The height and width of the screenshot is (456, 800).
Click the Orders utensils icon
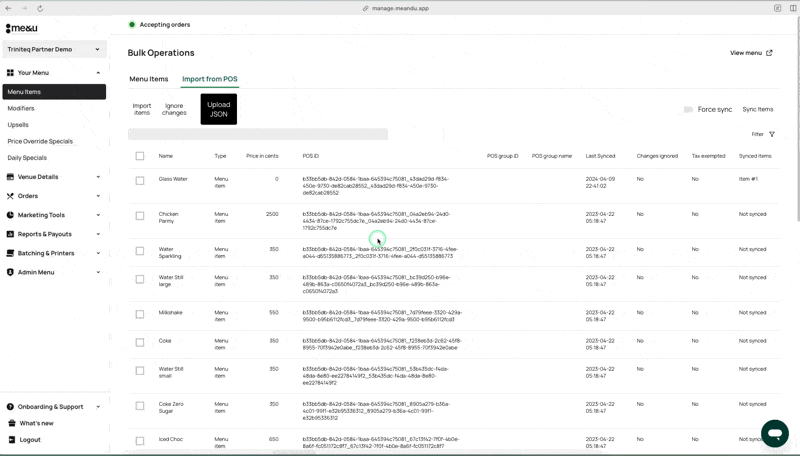coord(10,196)
